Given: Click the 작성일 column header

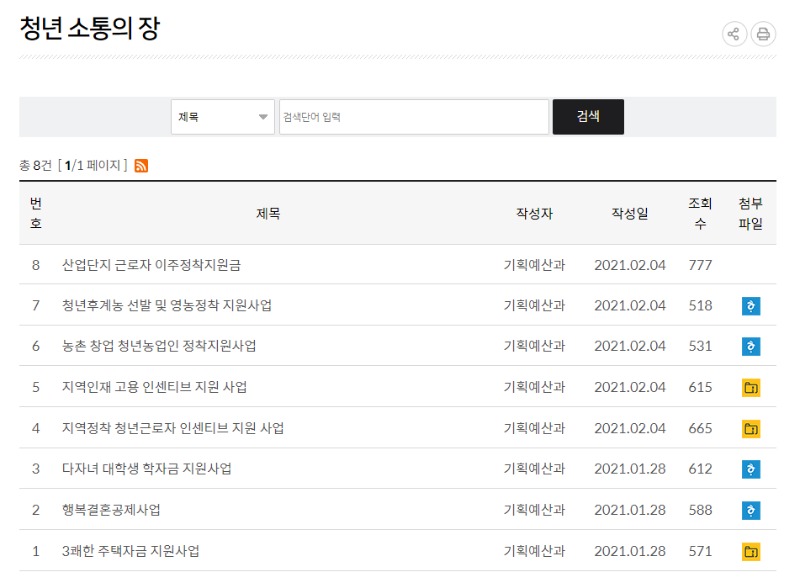Looking at the screenshot, I should [x=629, y=213].
